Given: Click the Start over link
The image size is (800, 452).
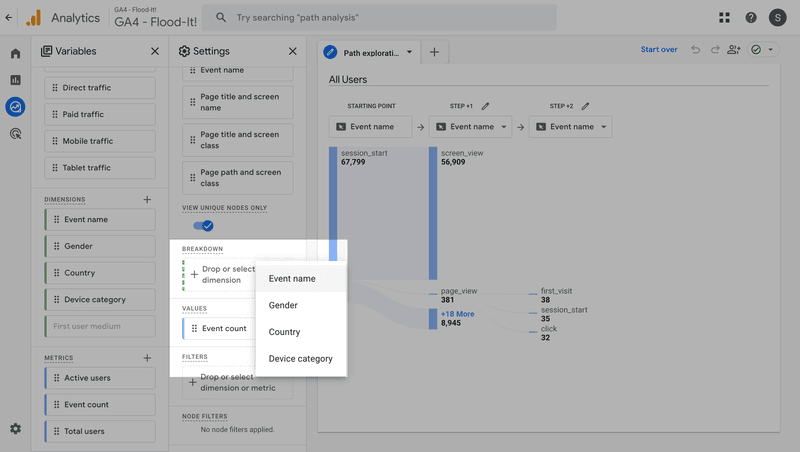Looking at the screenshot, I should [659, 50].
